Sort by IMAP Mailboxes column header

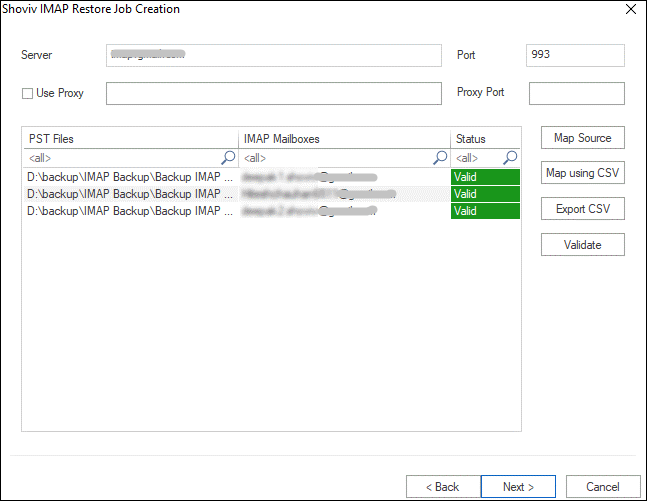click(x=345, y=139)
